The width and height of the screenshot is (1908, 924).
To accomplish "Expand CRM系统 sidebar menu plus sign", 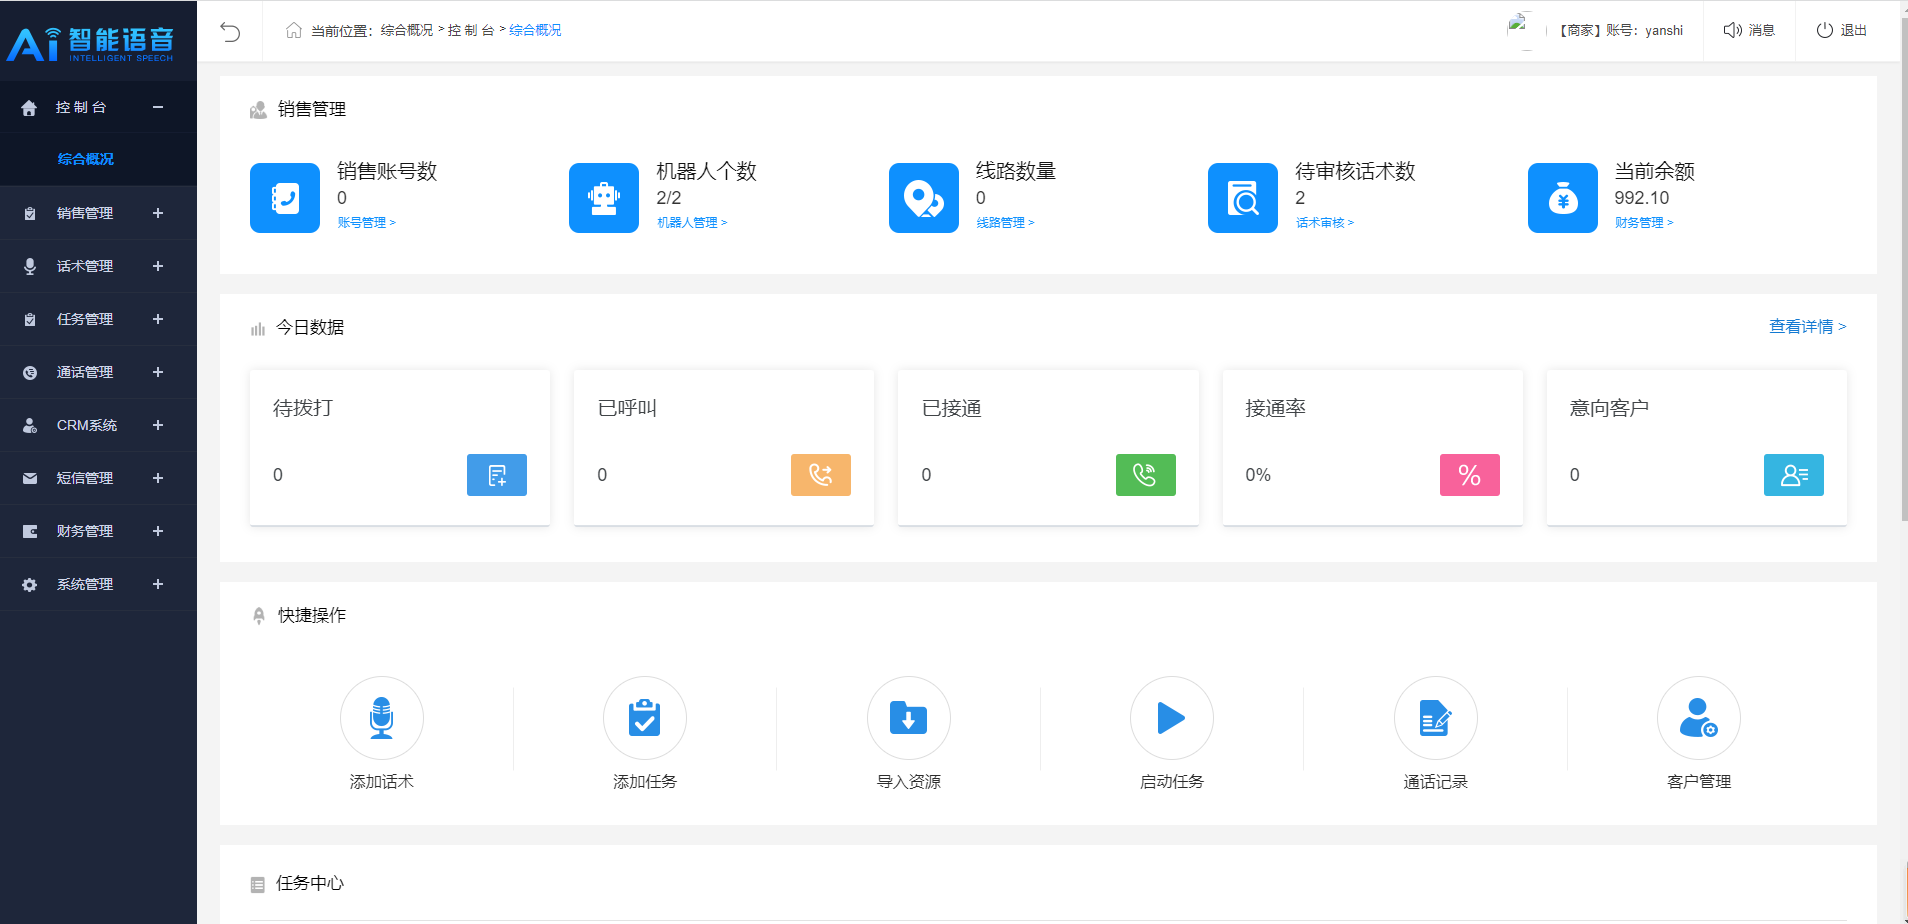I will click(158, 425).
